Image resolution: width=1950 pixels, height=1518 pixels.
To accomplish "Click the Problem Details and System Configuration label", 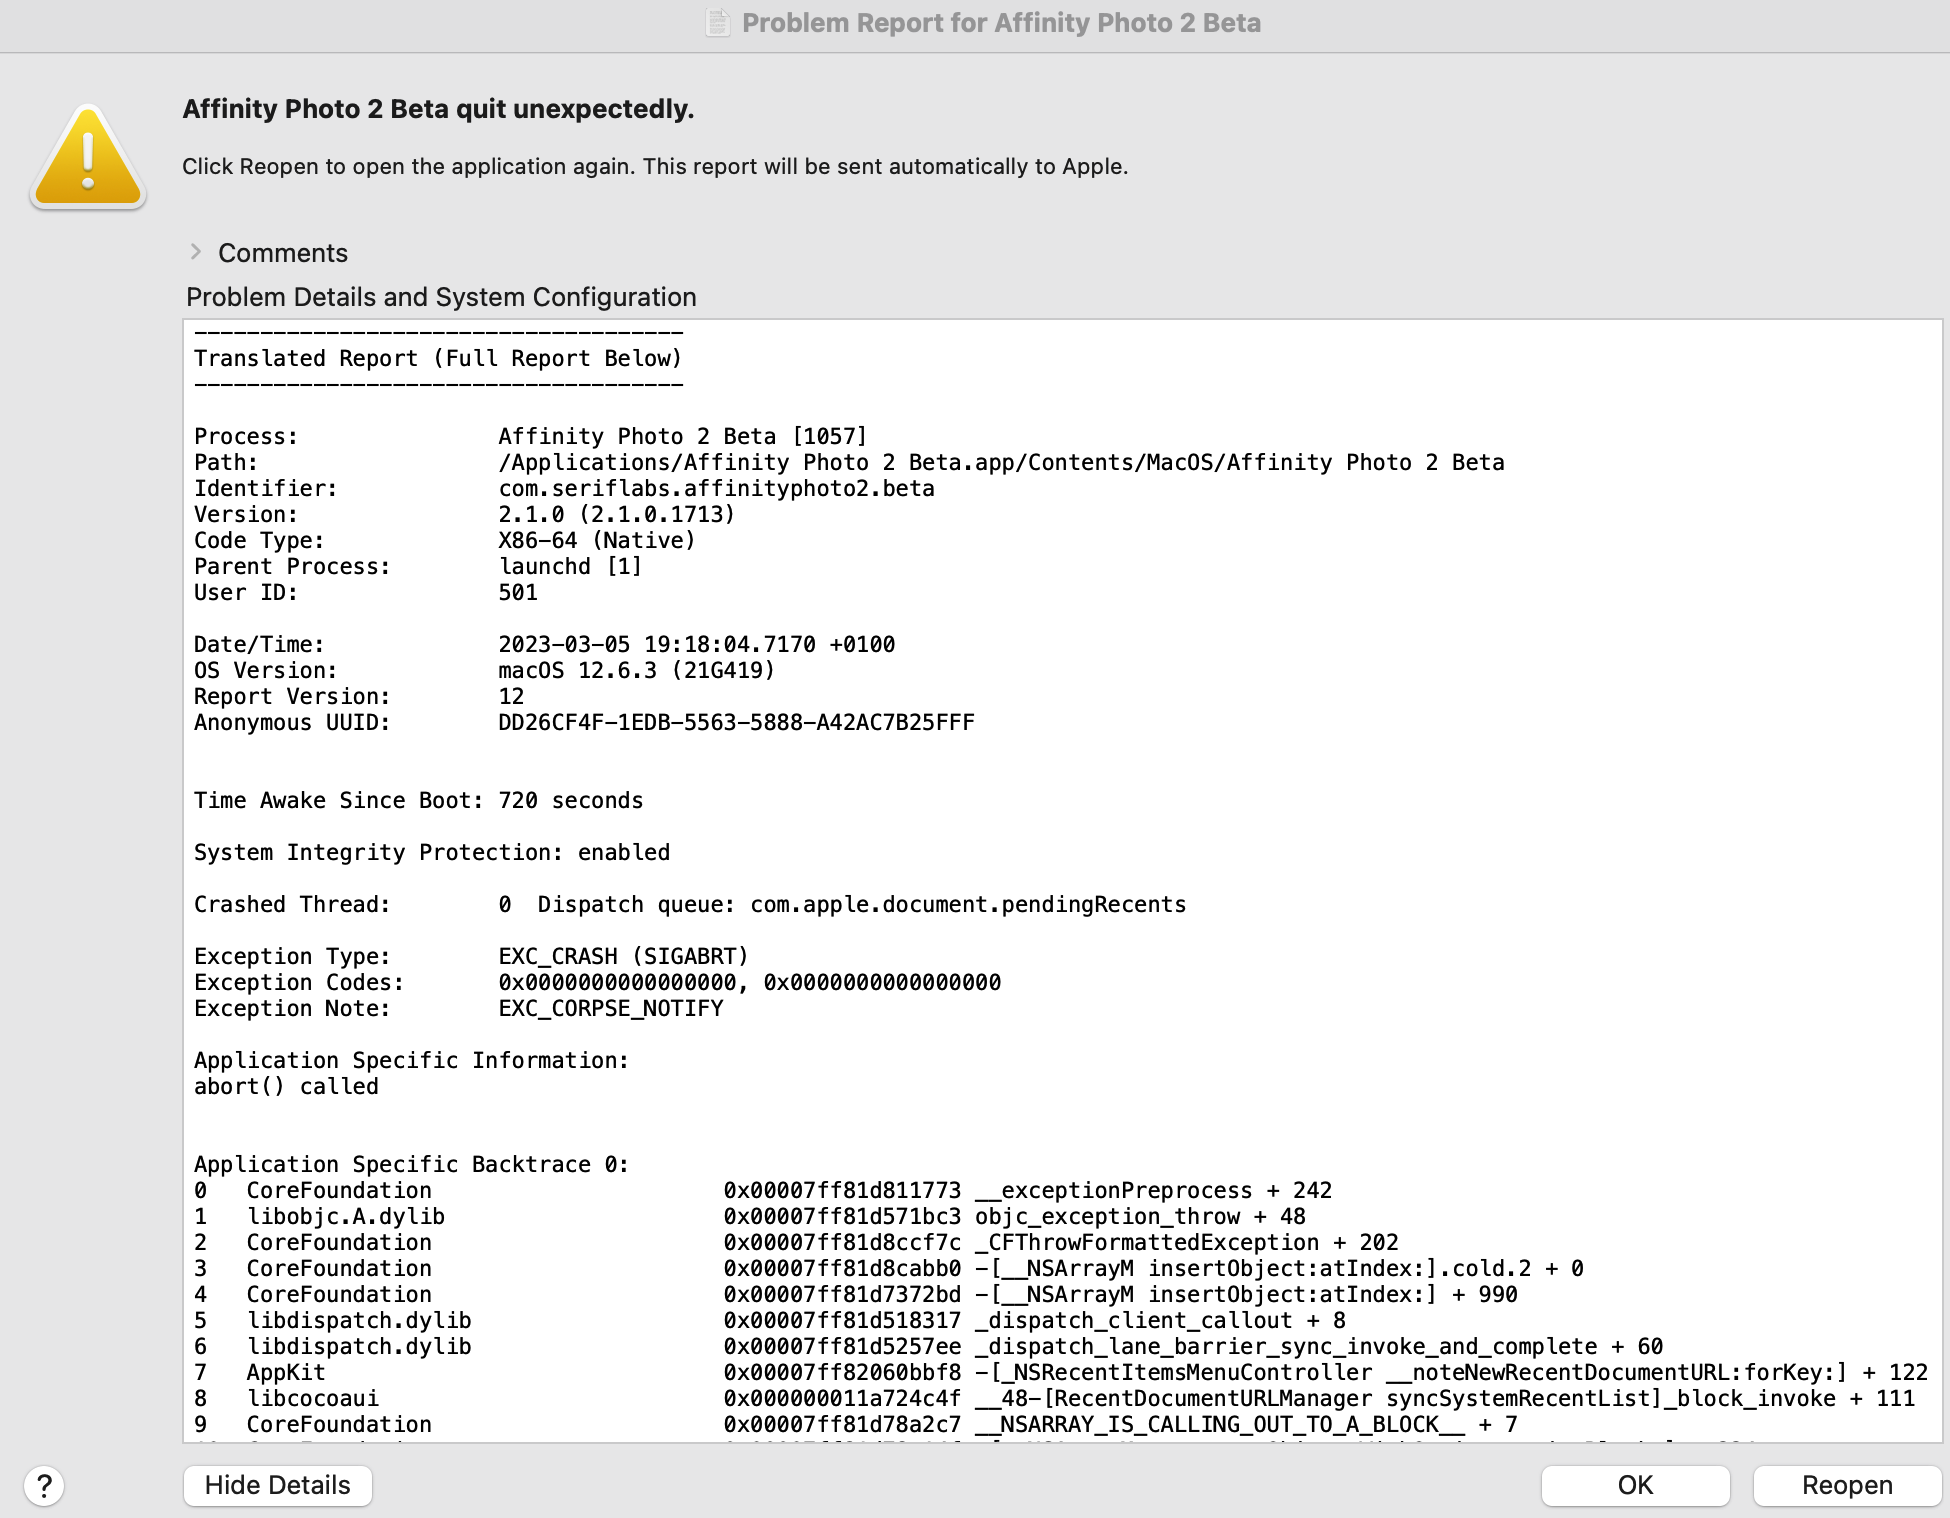I will (x=441, y=297).
